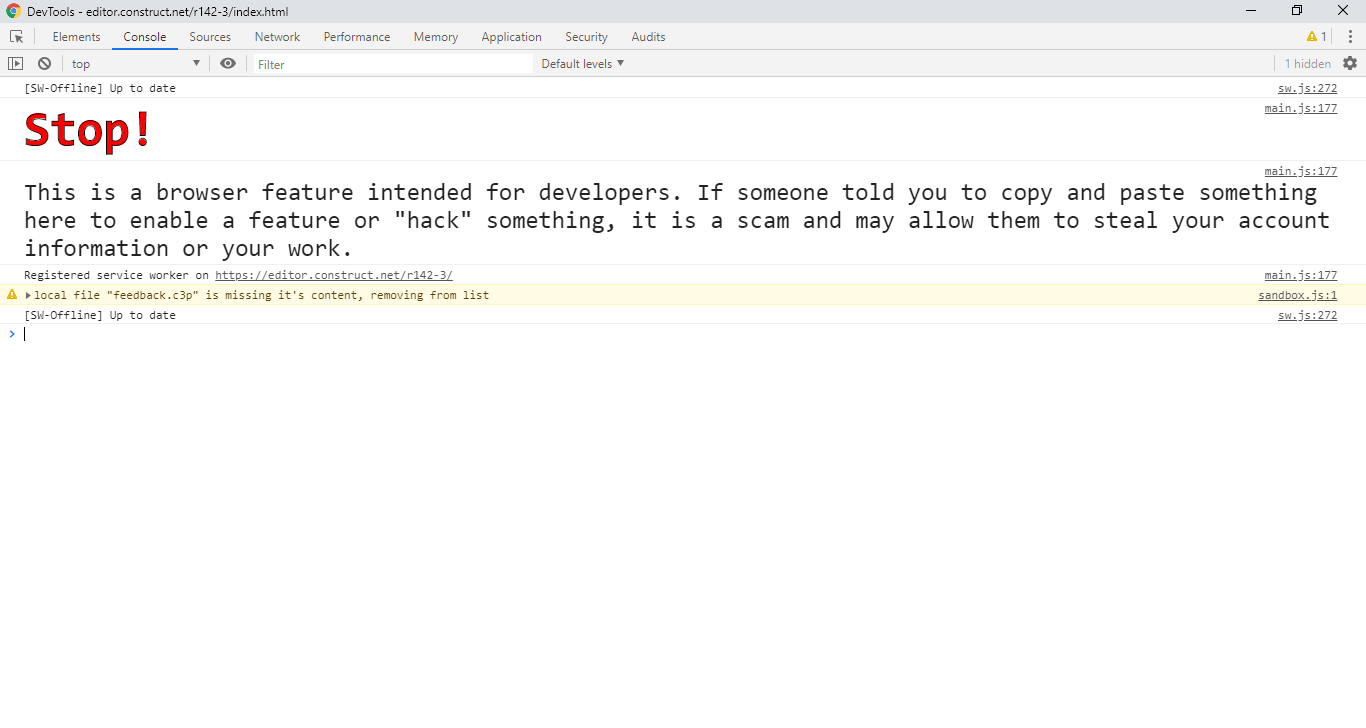Follow the editor.construct.net service worker link
Screen dimensions: 1366x728
pyautogui.click(x=334, y=274)
